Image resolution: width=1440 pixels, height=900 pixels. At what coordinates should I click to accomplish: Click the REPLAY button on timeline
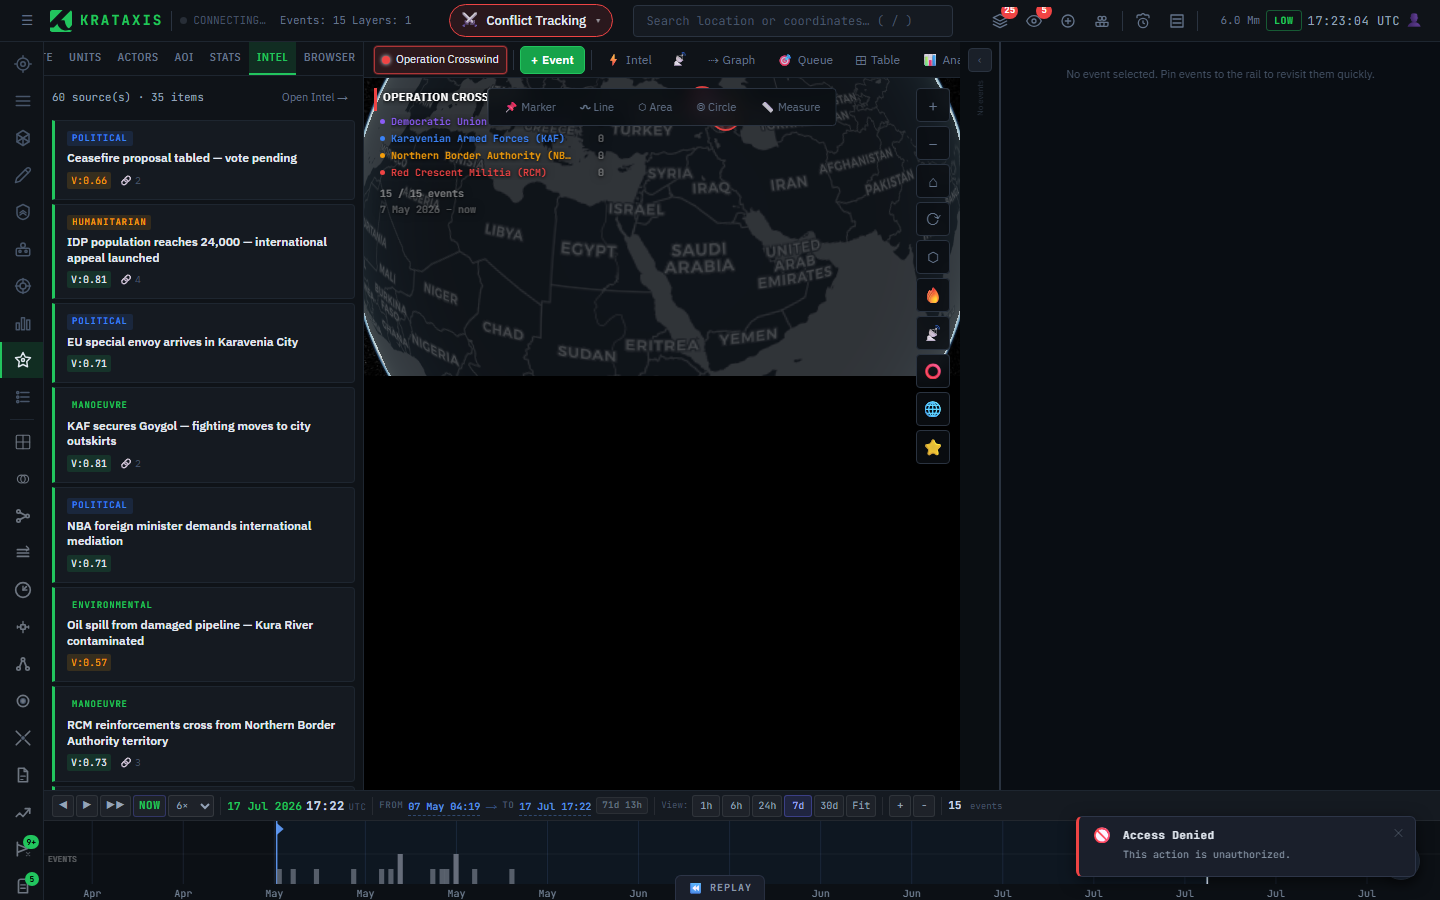click(720, 887)
